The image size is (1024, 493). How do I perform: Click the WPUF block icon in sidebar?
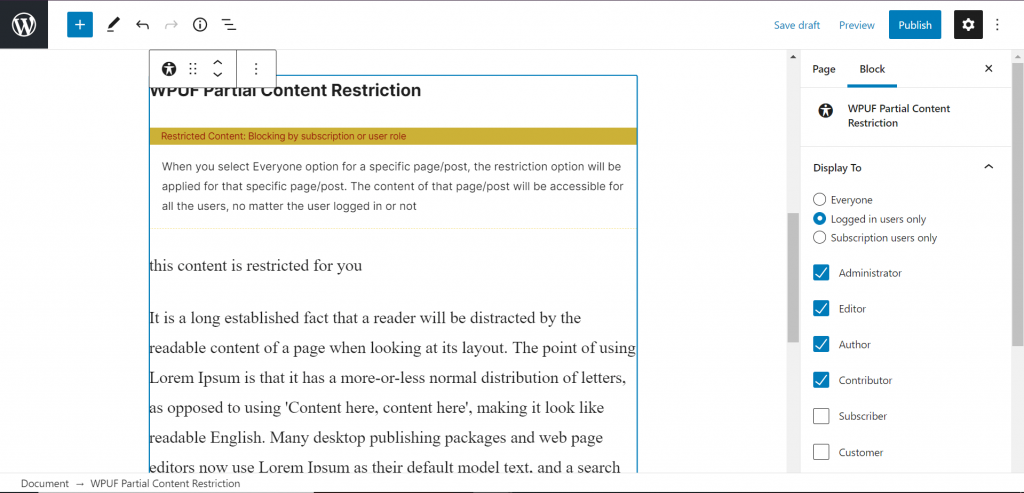pyautogui.click(x=825, y=110)
